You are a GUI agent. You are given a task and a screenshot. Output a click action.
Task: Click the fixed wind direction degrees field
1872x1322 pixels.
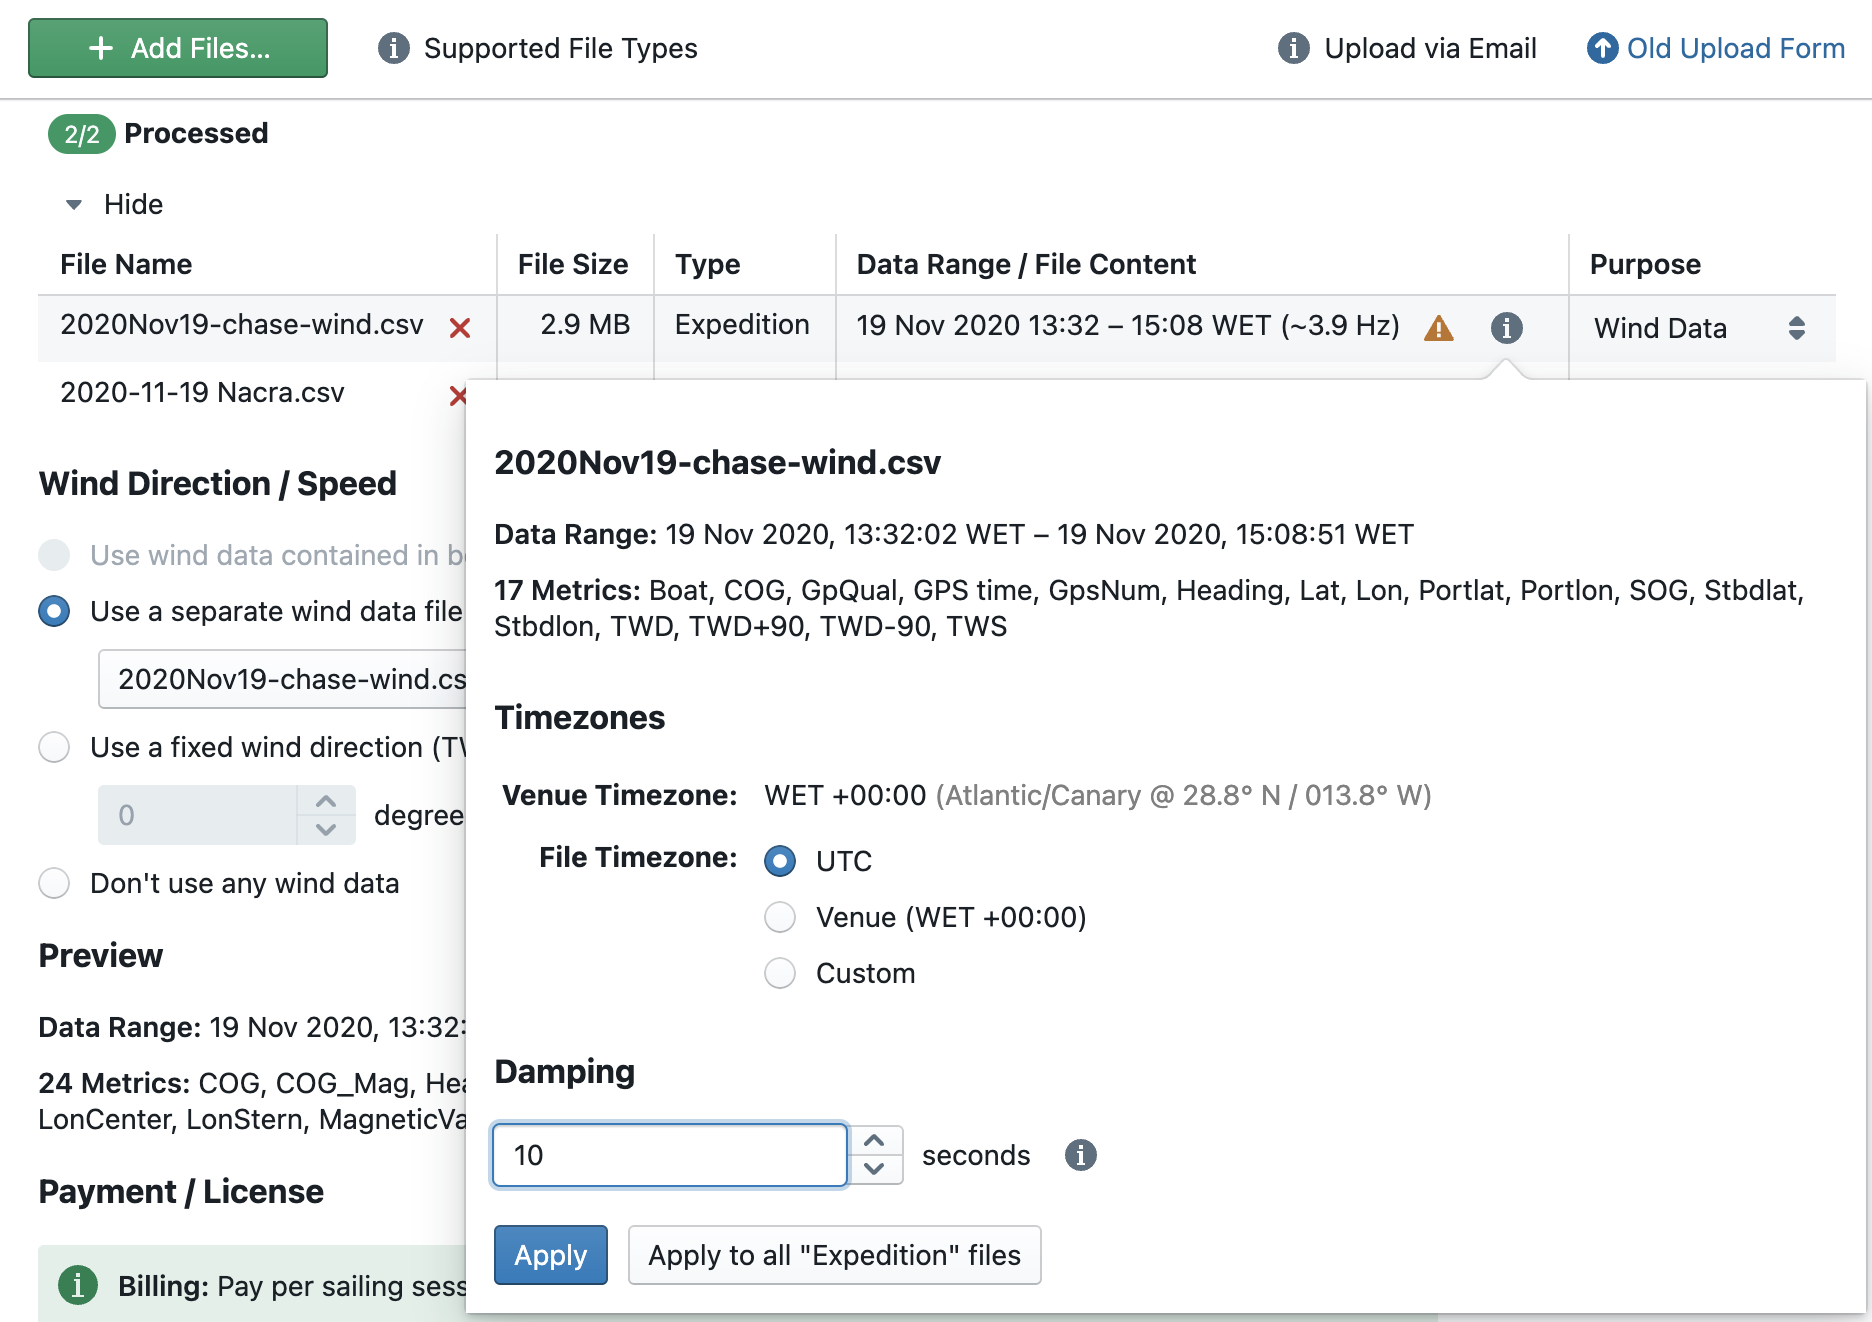(x=197, y=815)
